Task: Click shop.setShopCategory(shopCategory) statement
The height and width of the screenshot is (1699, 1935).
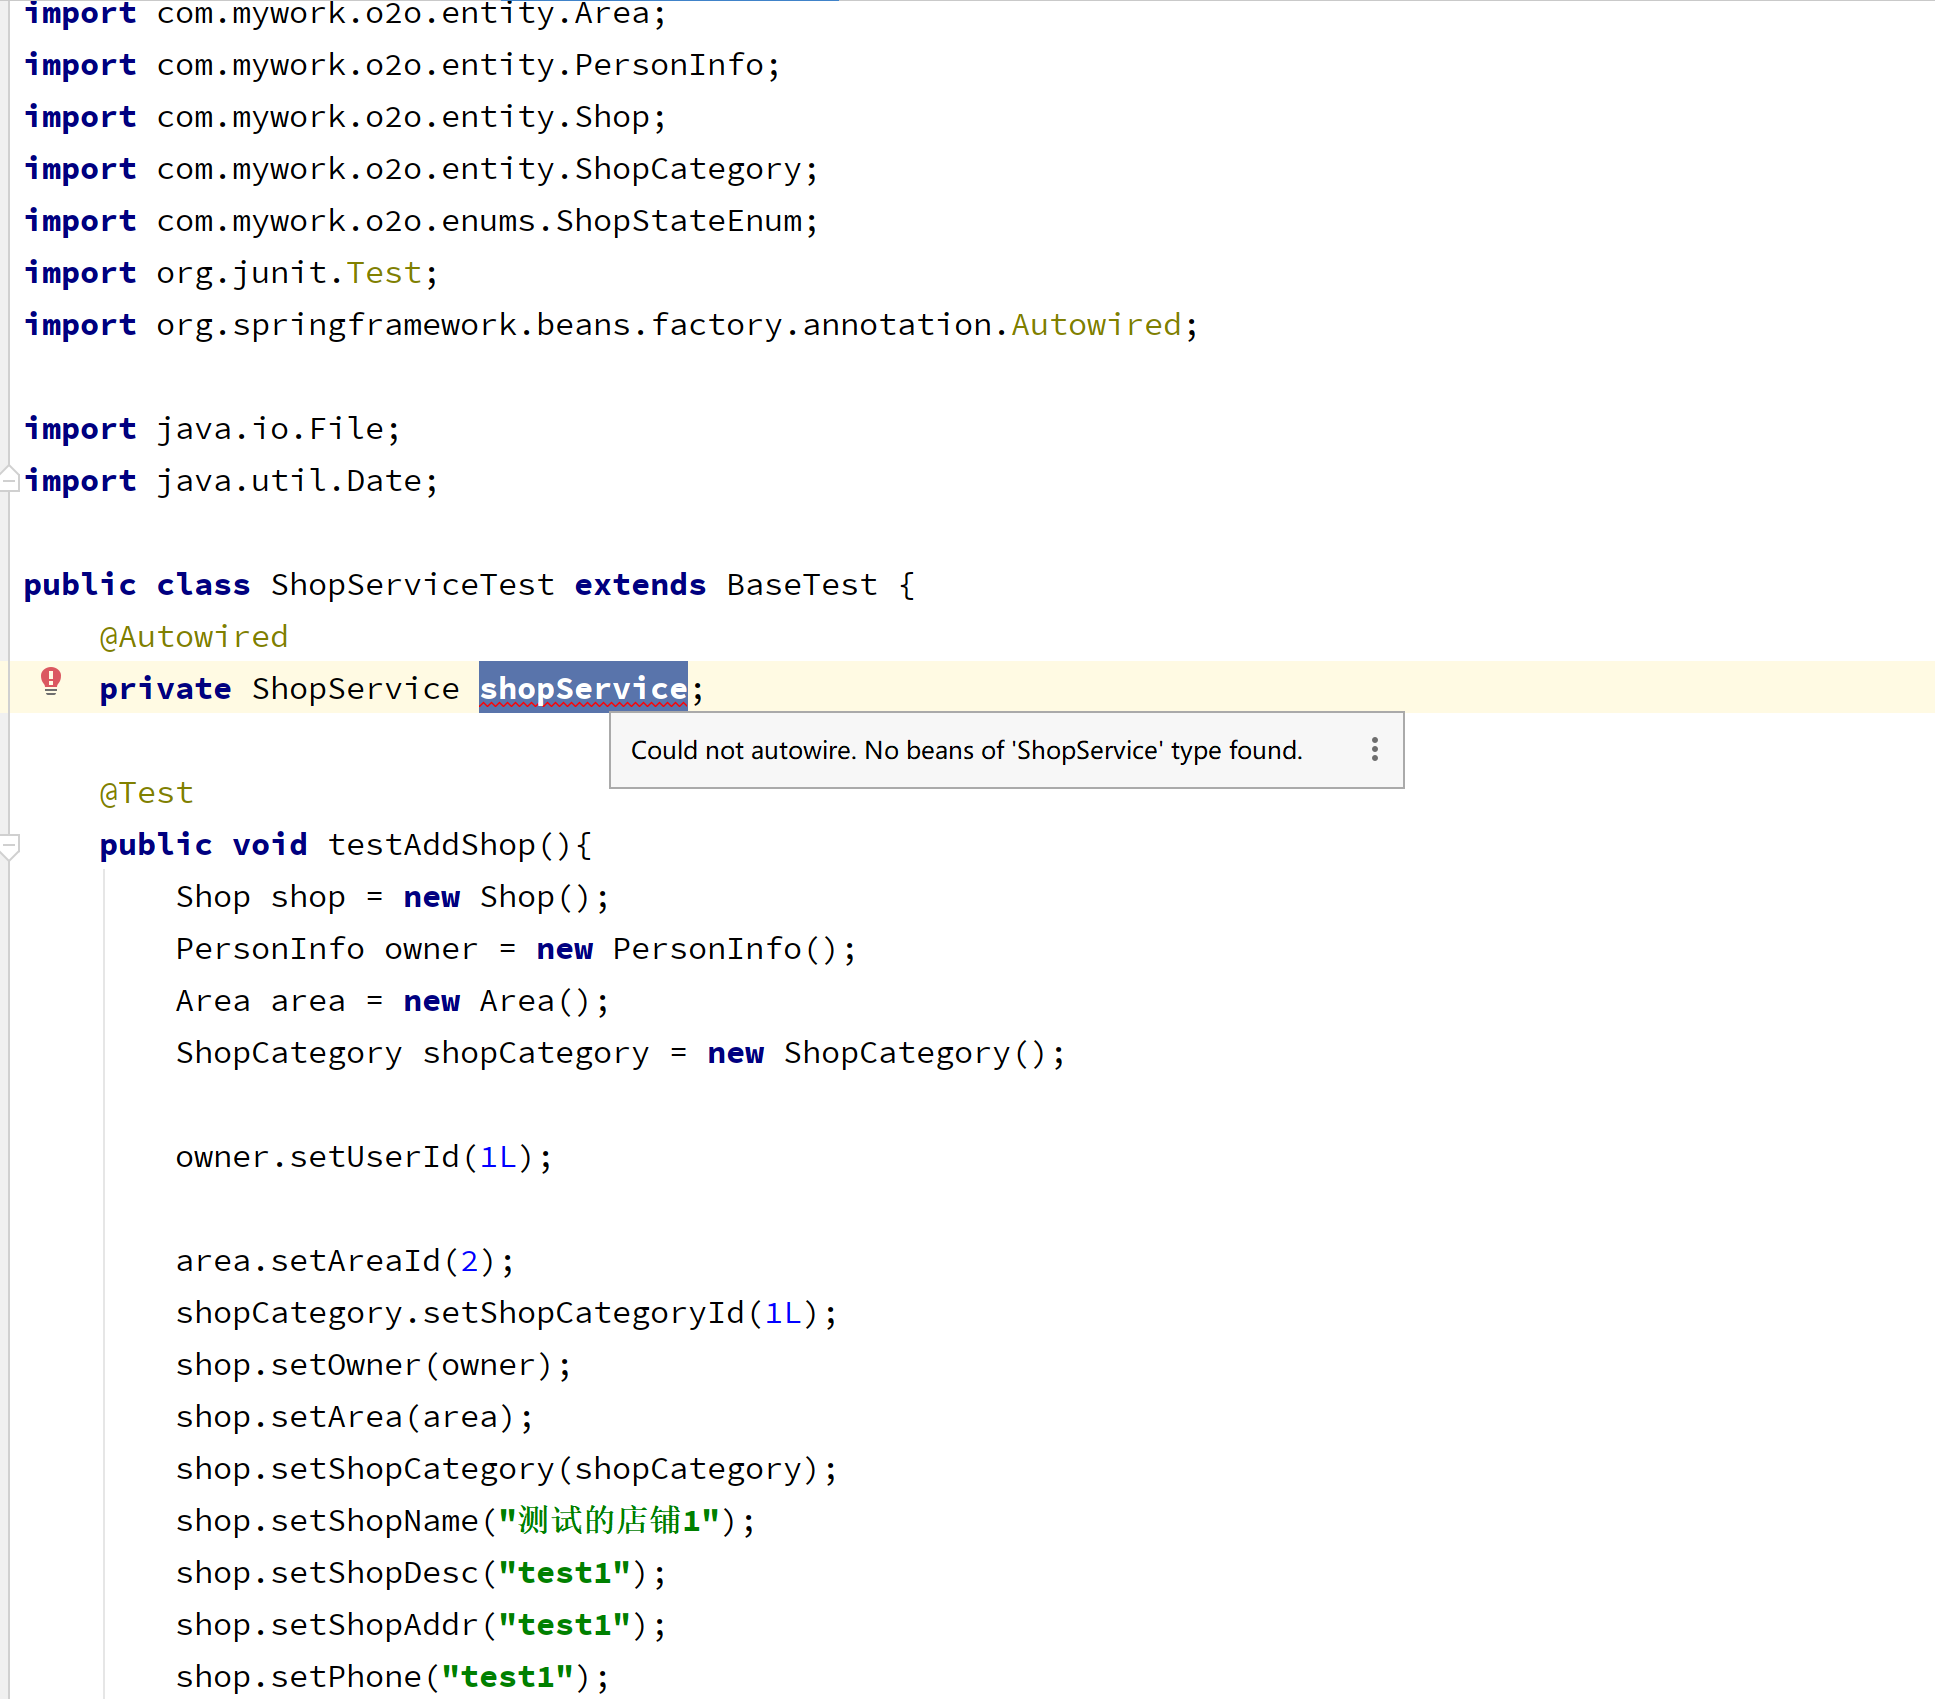Action: (x=507, y=1469)
